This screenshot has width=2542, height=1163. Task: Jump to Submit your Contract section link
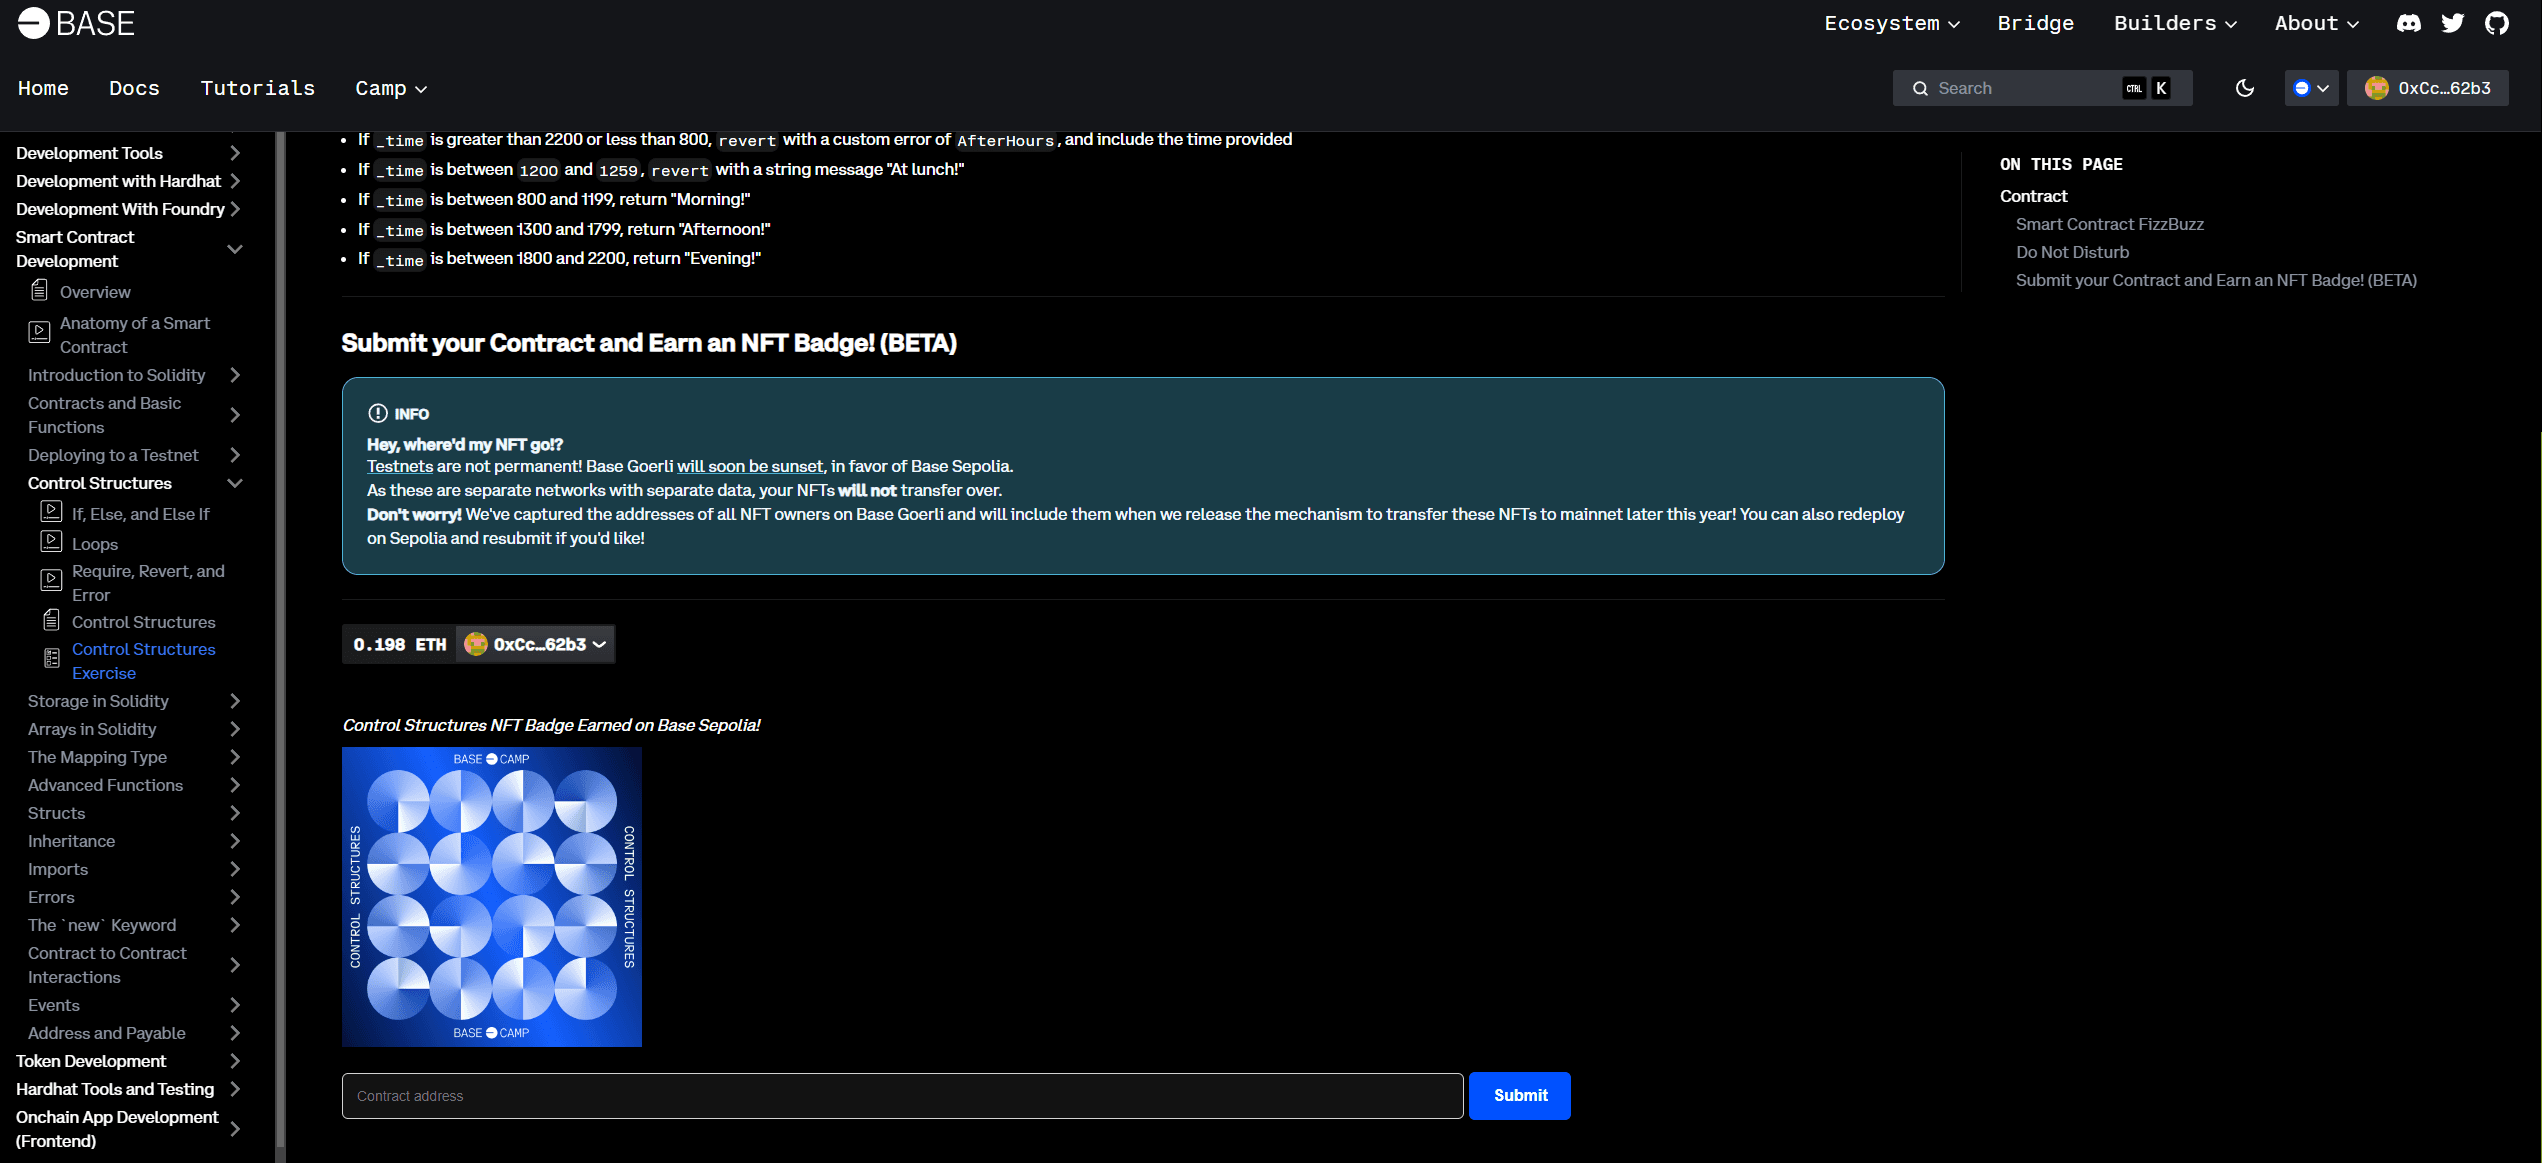pyautogui.click(x=2216, y=280)
